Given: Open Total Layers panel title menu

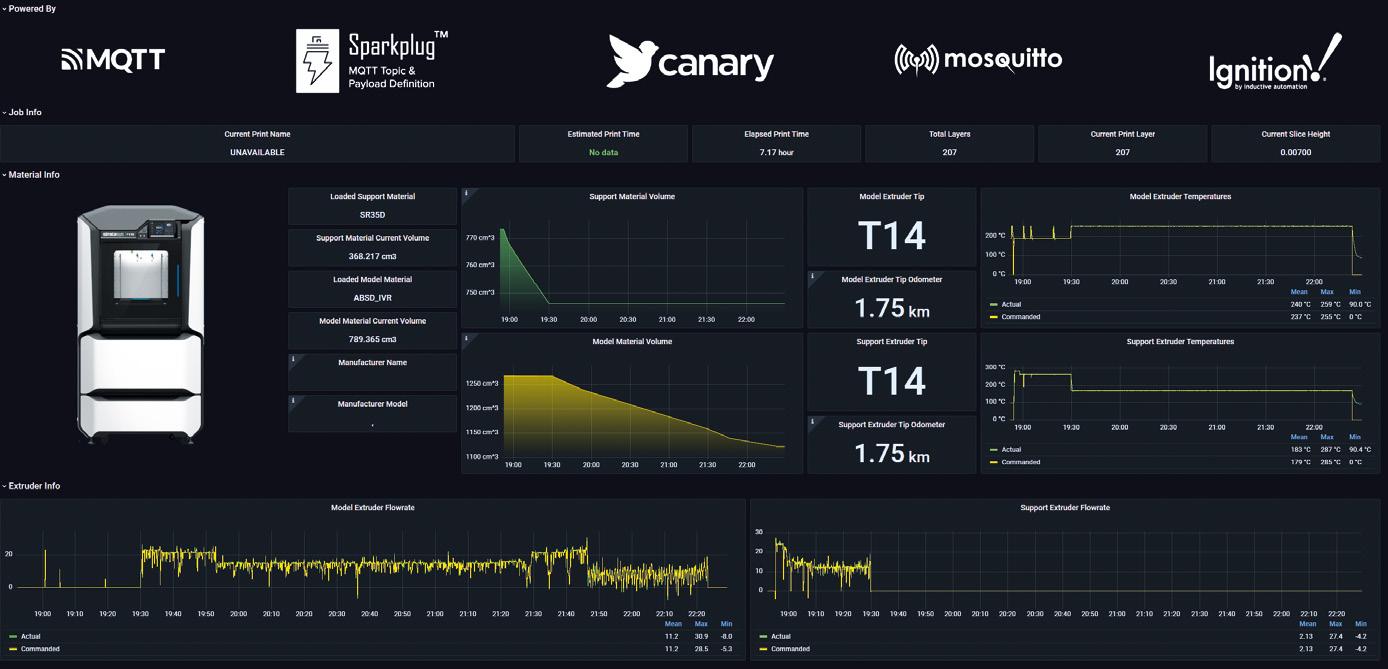Looking at the screenshot, I should 949,134.
